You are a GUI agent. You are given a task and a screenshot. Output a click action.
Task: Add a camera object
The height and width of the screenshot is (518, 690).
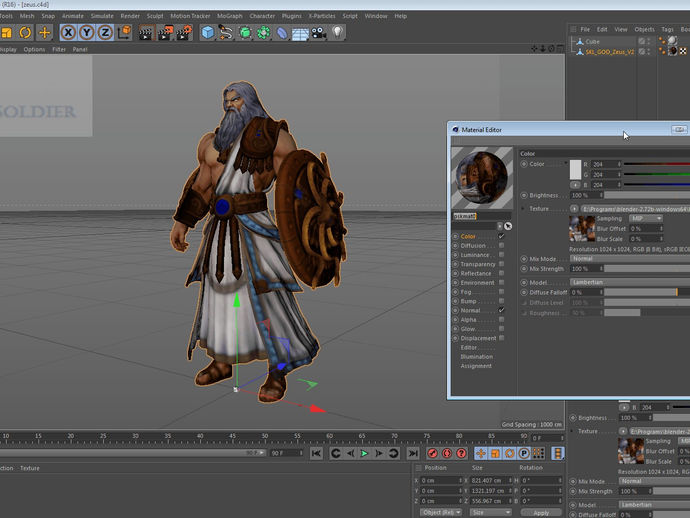319,33
